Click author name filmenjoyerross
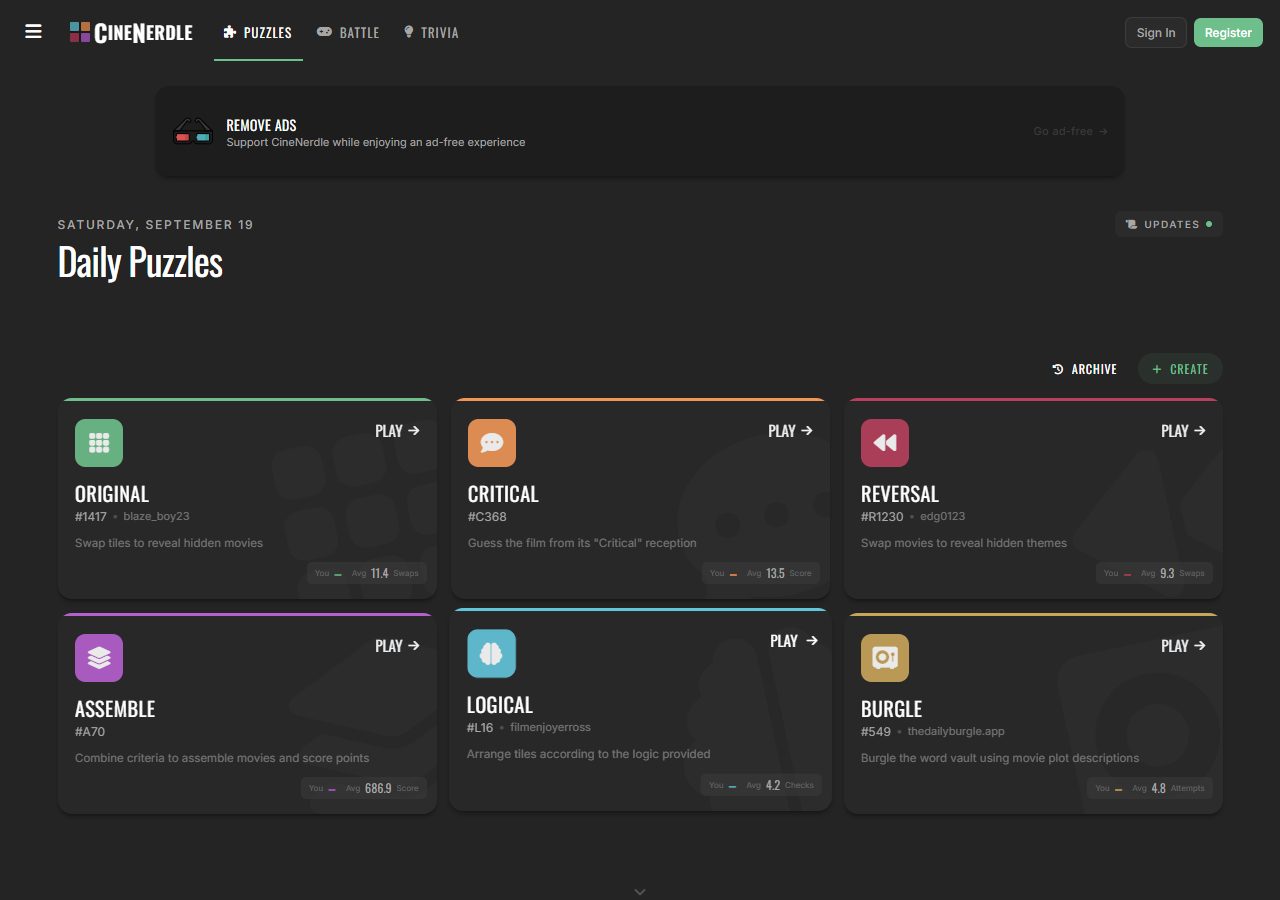Screen dimensions: 1280x900 click(x=550, y=727)
